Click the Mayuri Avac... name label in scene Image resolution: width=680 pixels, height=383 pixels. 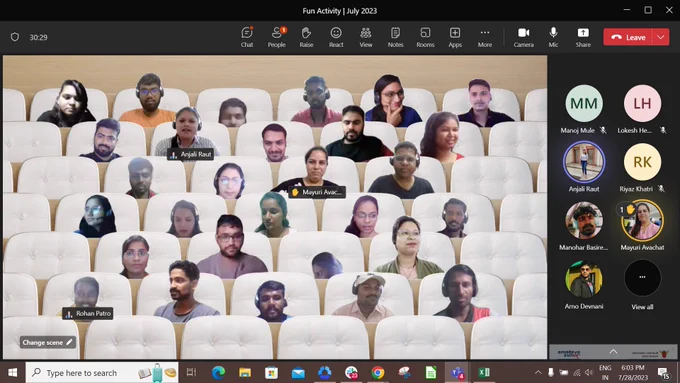pyautogui.click(x=317, y=192)
